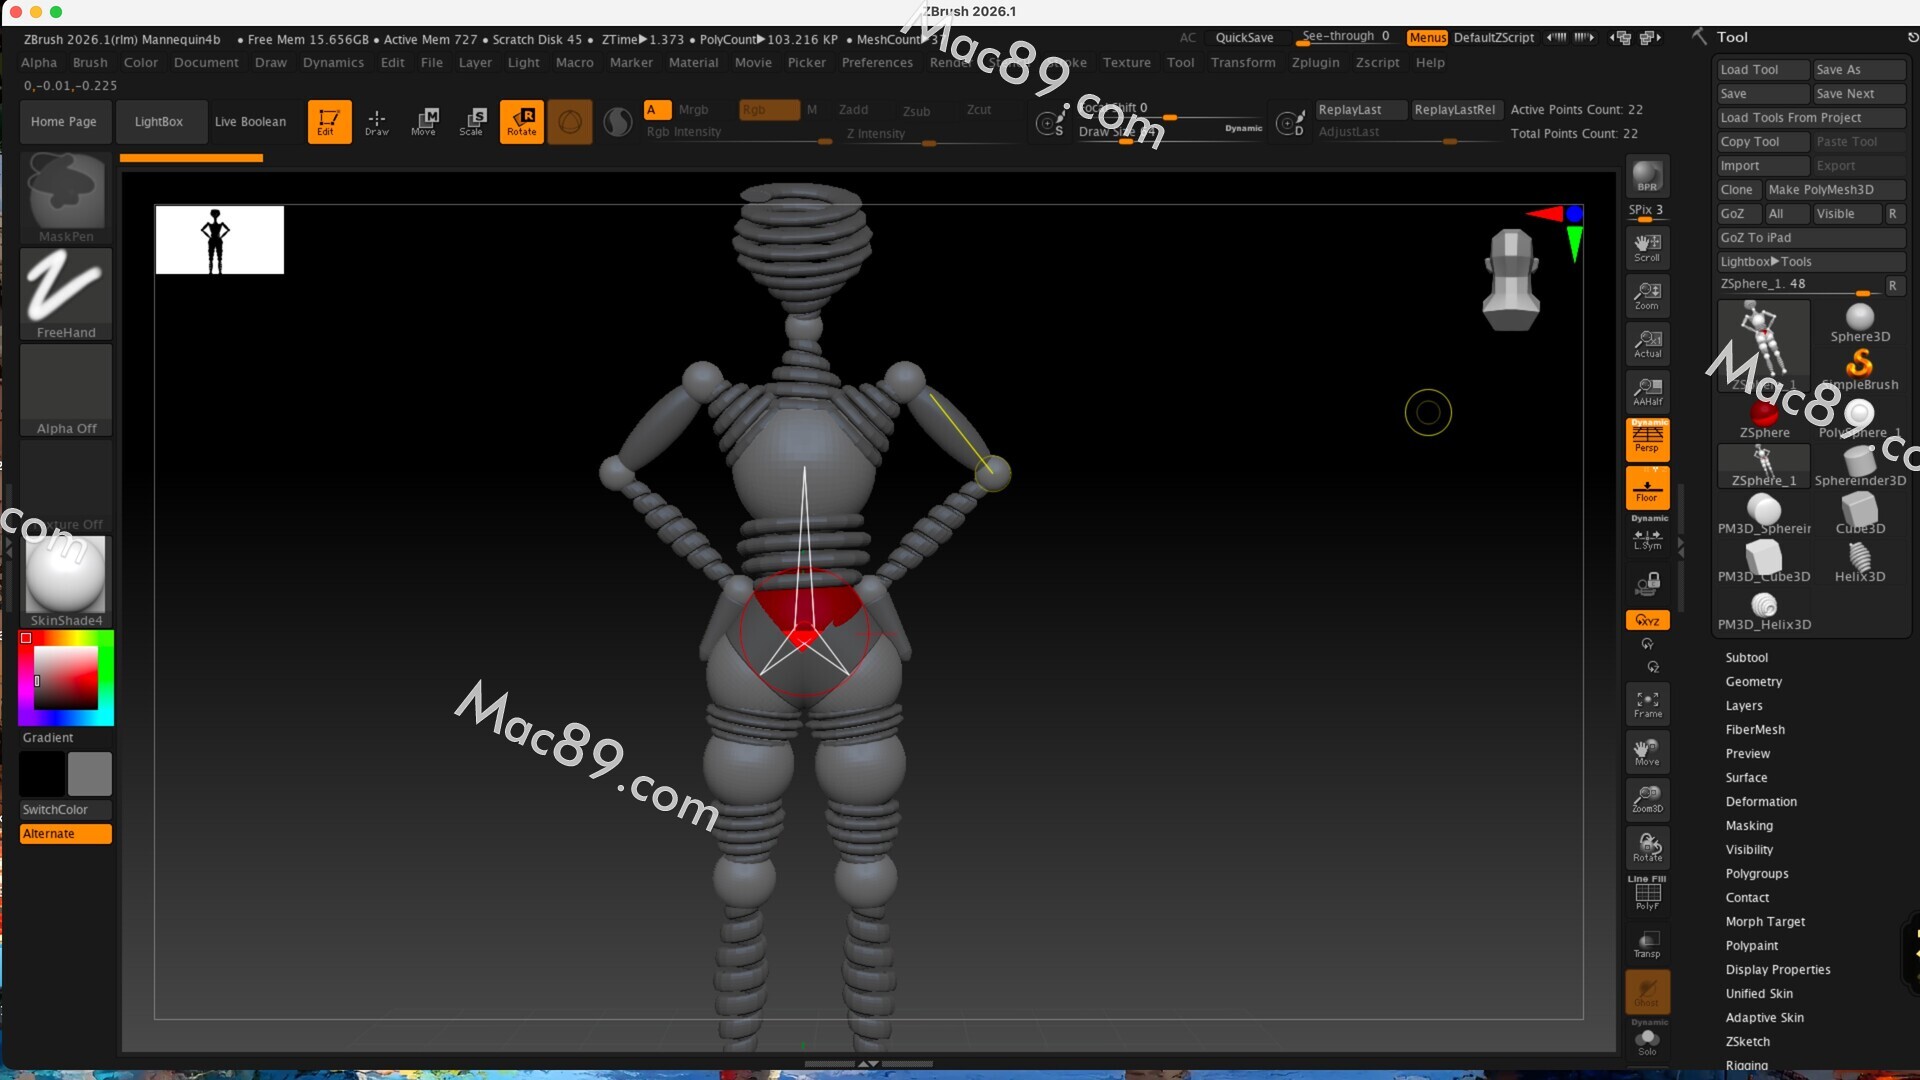
Task: Click the LightBox button
Action: (x=159, y=122)
